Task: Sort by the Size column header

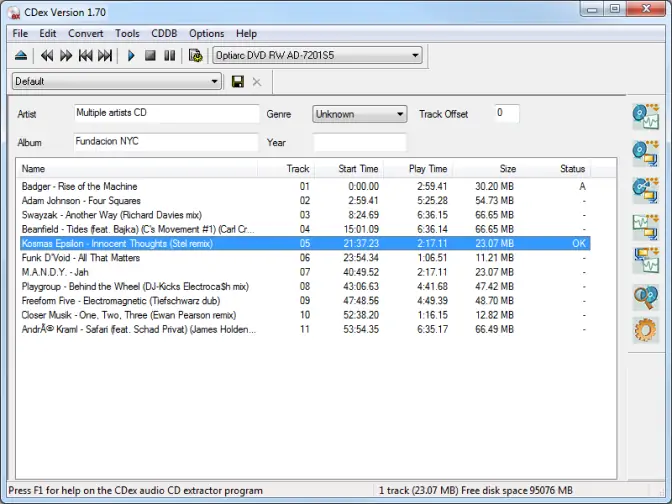Action: point(486,168)
